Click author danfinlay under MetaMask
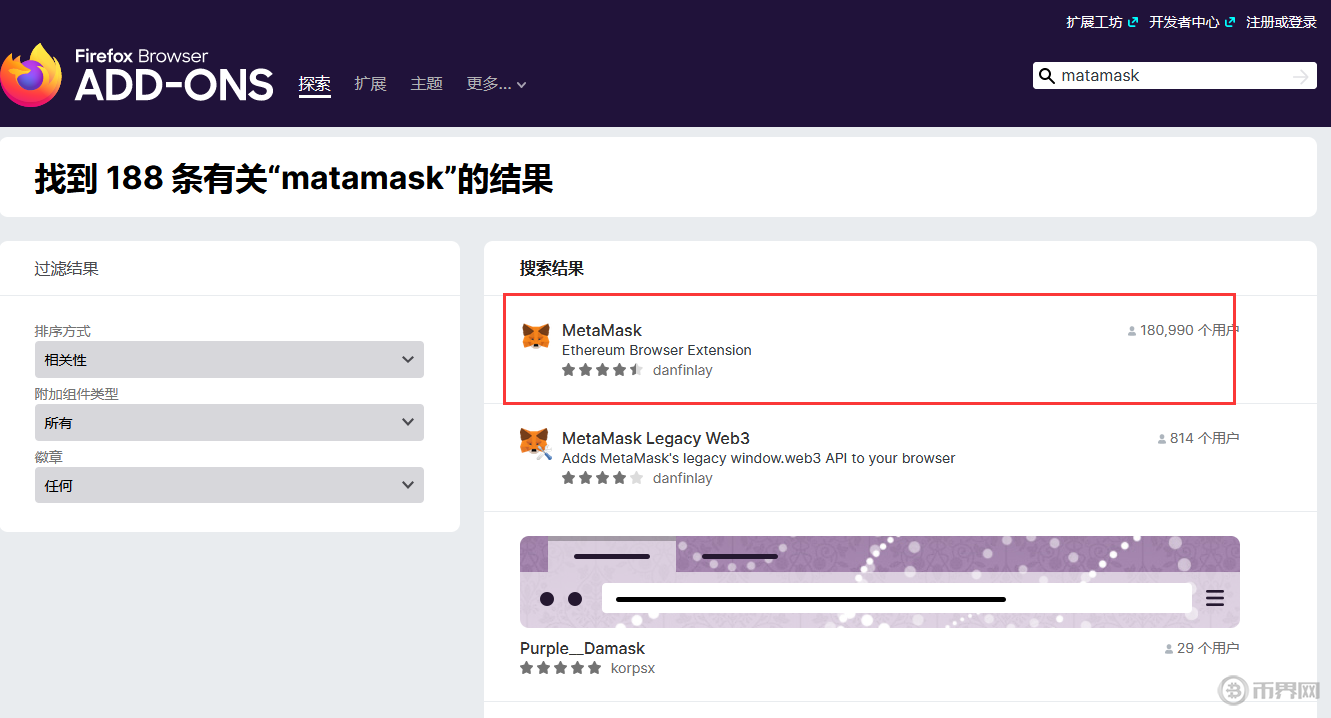This screenshot has height=718, width=1331. click(683, 370)
